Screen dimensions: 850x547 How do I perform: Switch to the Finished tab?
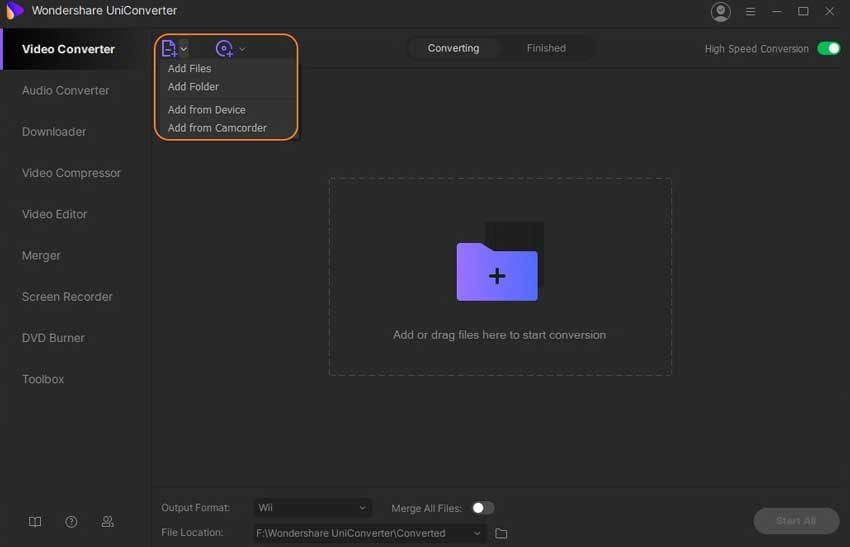coord(546,48)
